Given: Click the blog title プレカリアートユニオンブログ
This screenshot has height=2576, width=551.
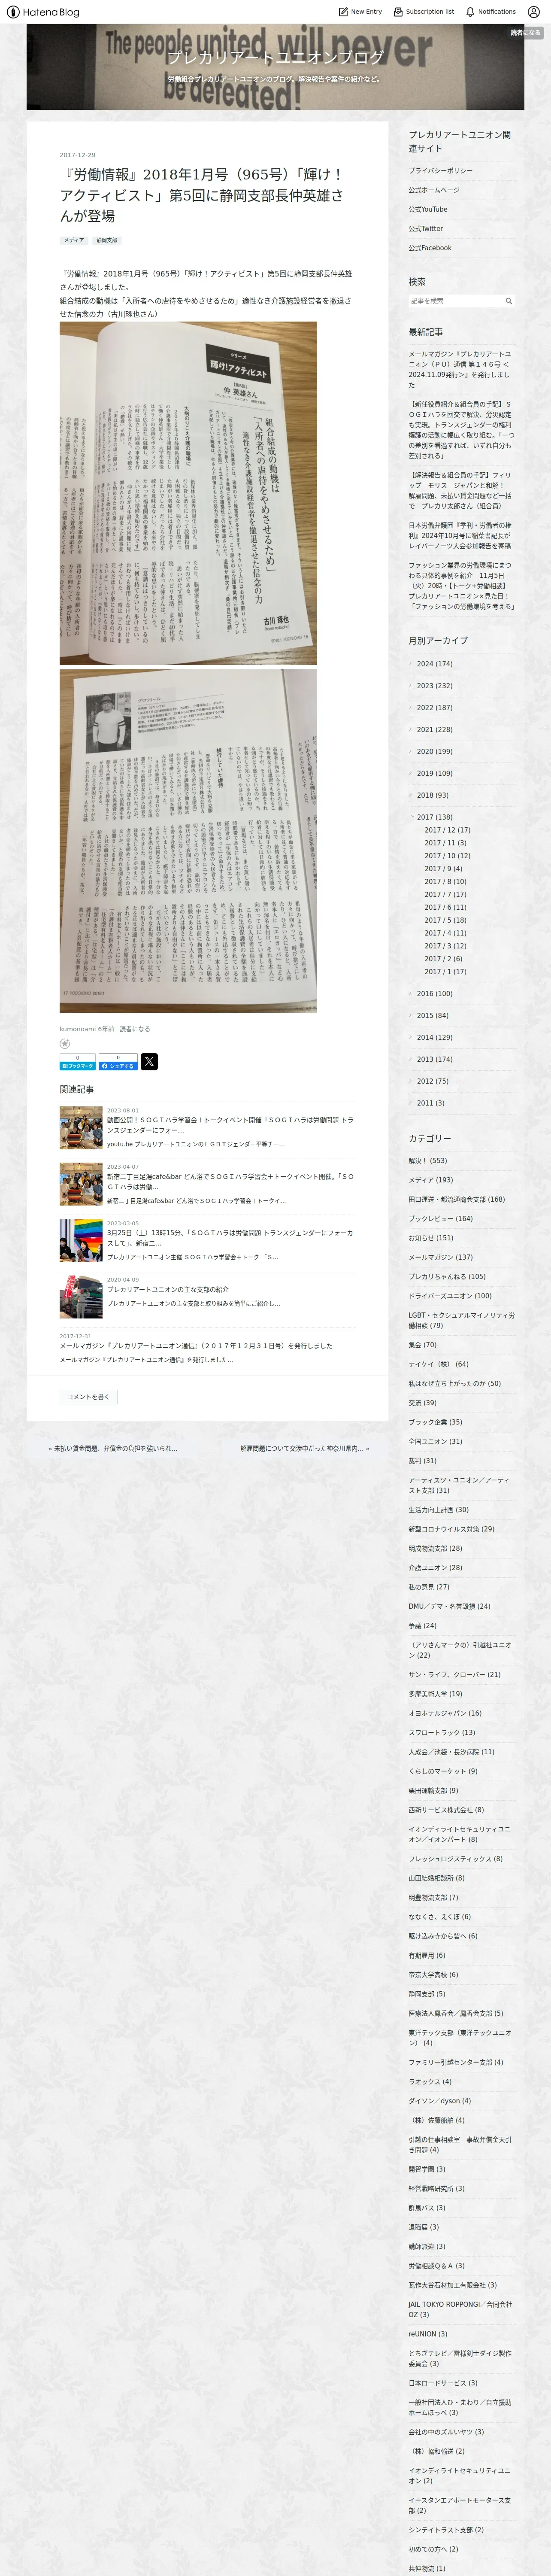Looking at the screenshot, I should coord(275,57).
